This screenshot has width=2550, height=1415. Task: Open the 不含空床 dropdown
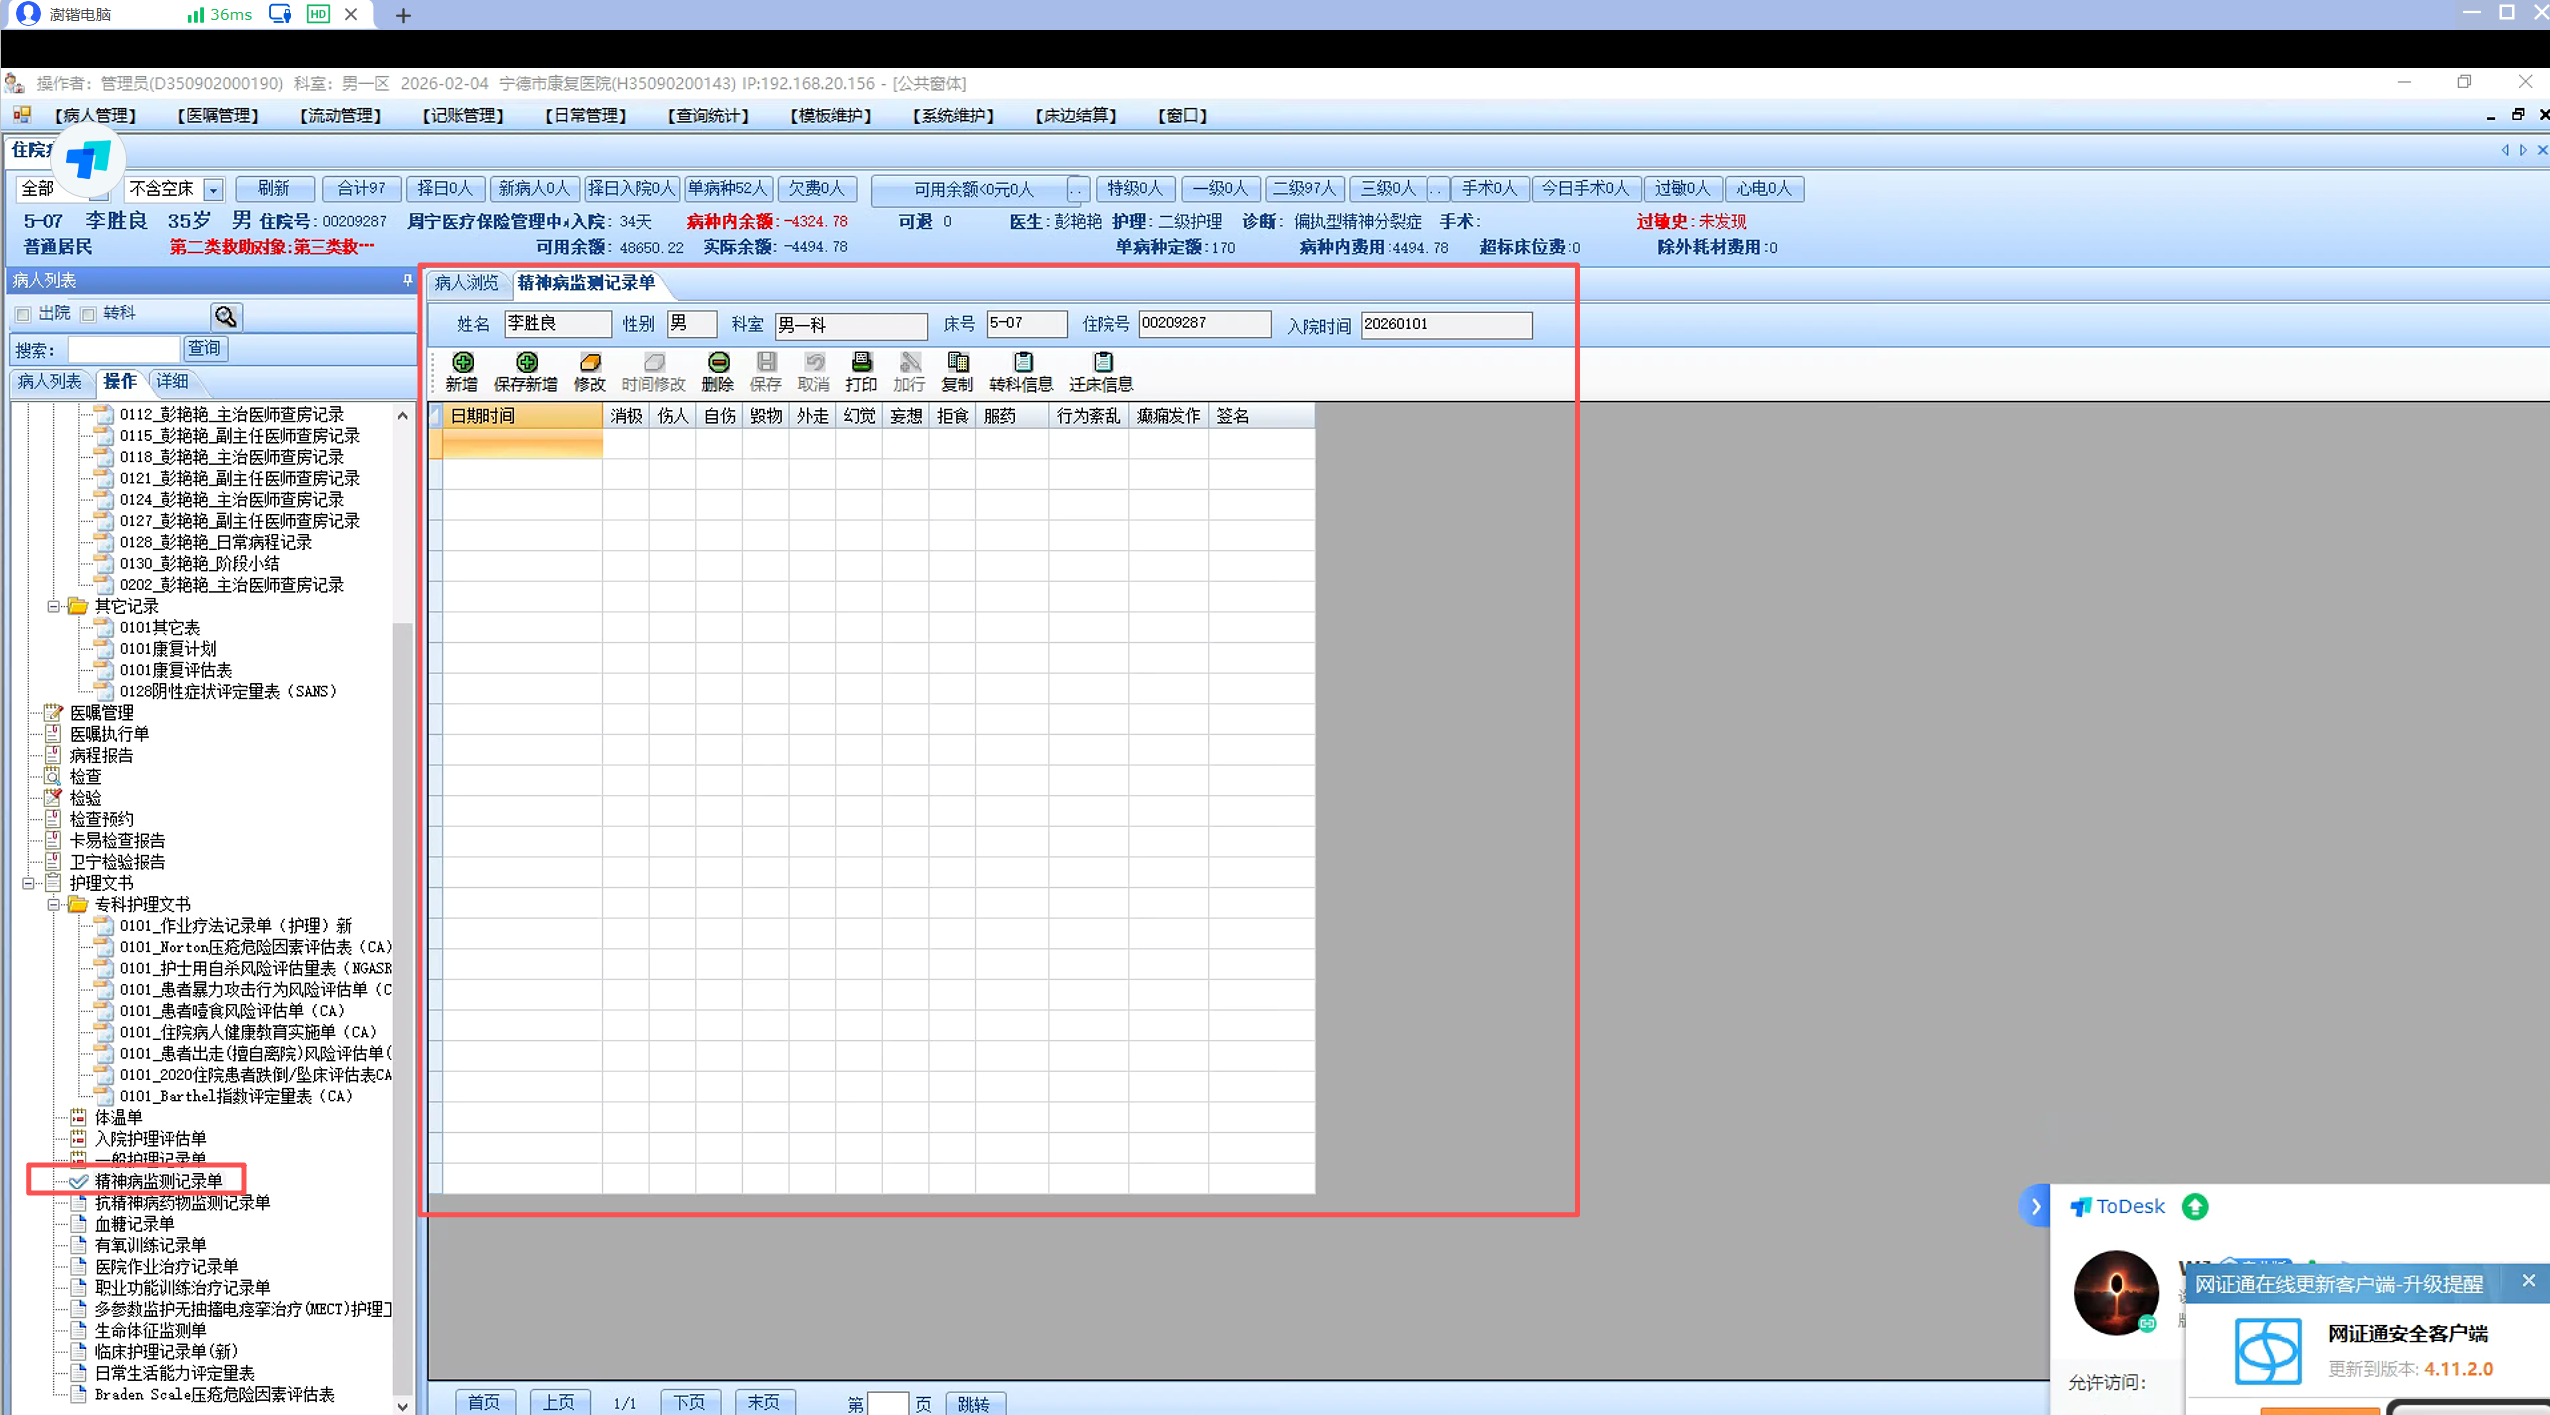(213, 189)
